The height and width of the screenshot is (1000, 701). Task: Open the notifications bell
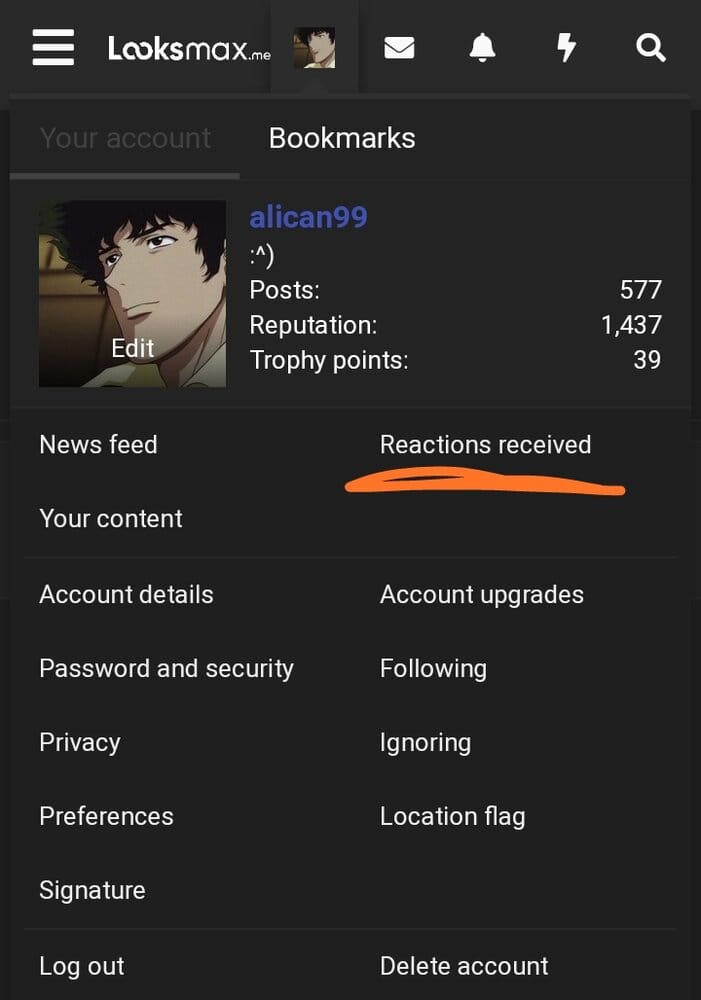point(482,48)
